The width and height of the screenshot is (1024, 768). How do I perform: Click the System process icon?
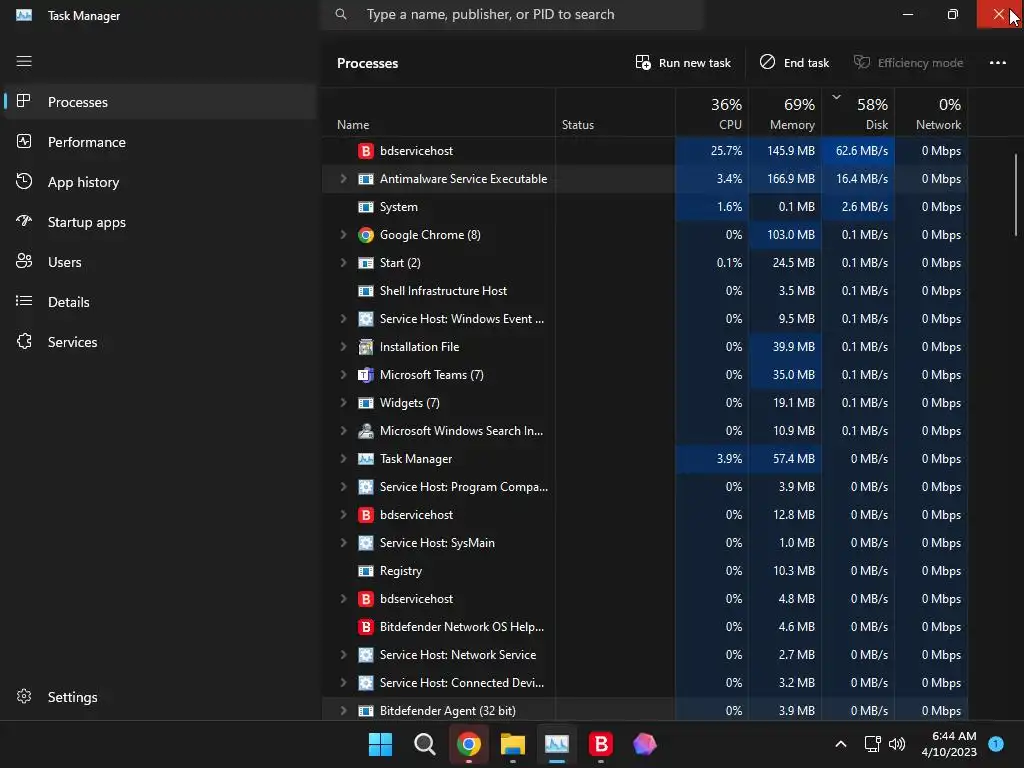tap(366, 207)
